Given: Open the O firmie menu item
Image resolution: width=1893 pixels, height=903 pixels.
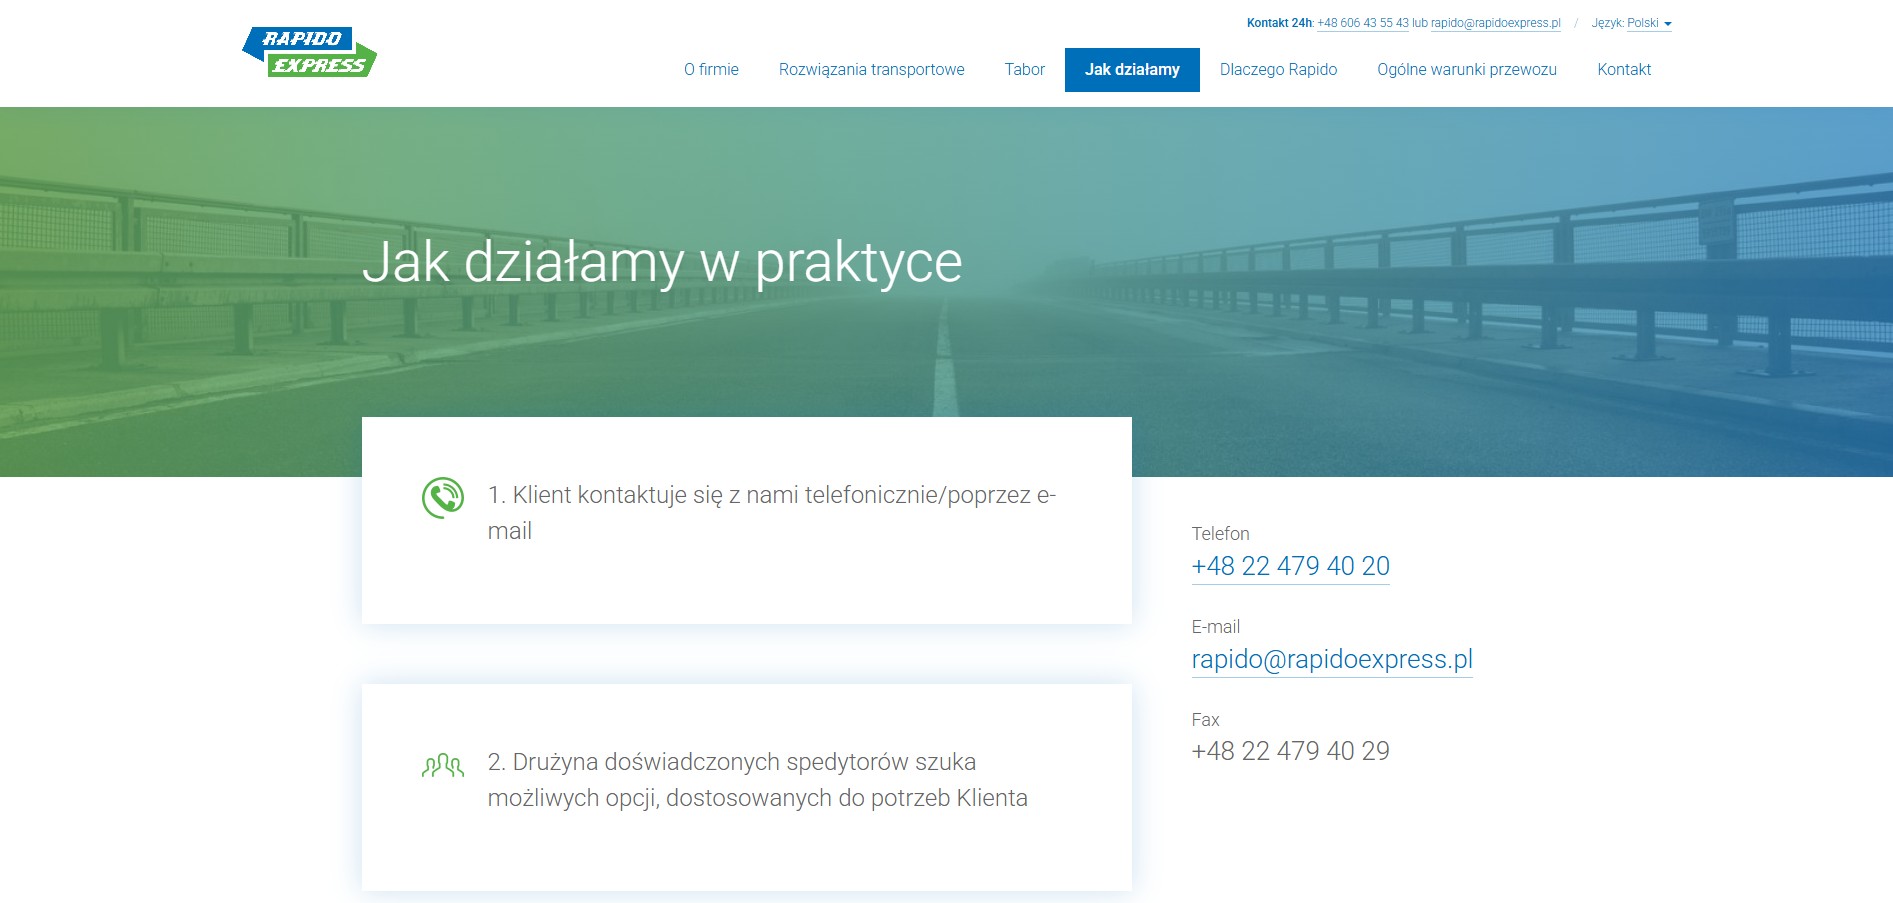Looking at the screenshot, I should [x=711, y=69].
